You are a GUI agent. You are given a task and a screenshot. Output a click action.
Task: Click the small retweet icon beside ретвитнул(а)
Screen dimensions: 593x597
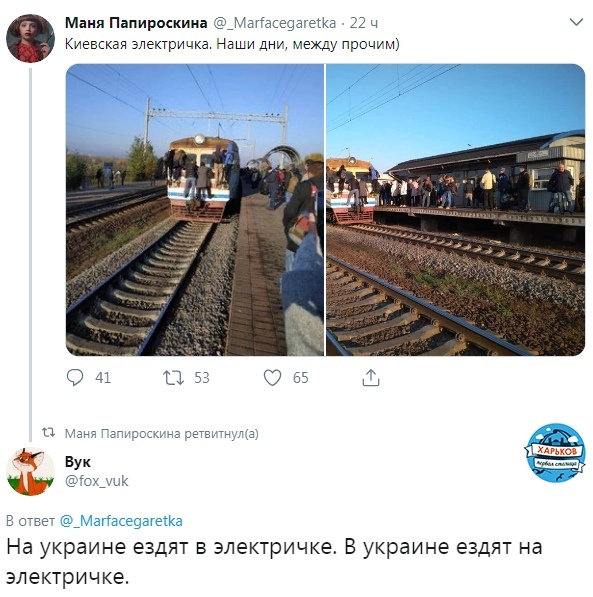48,433
